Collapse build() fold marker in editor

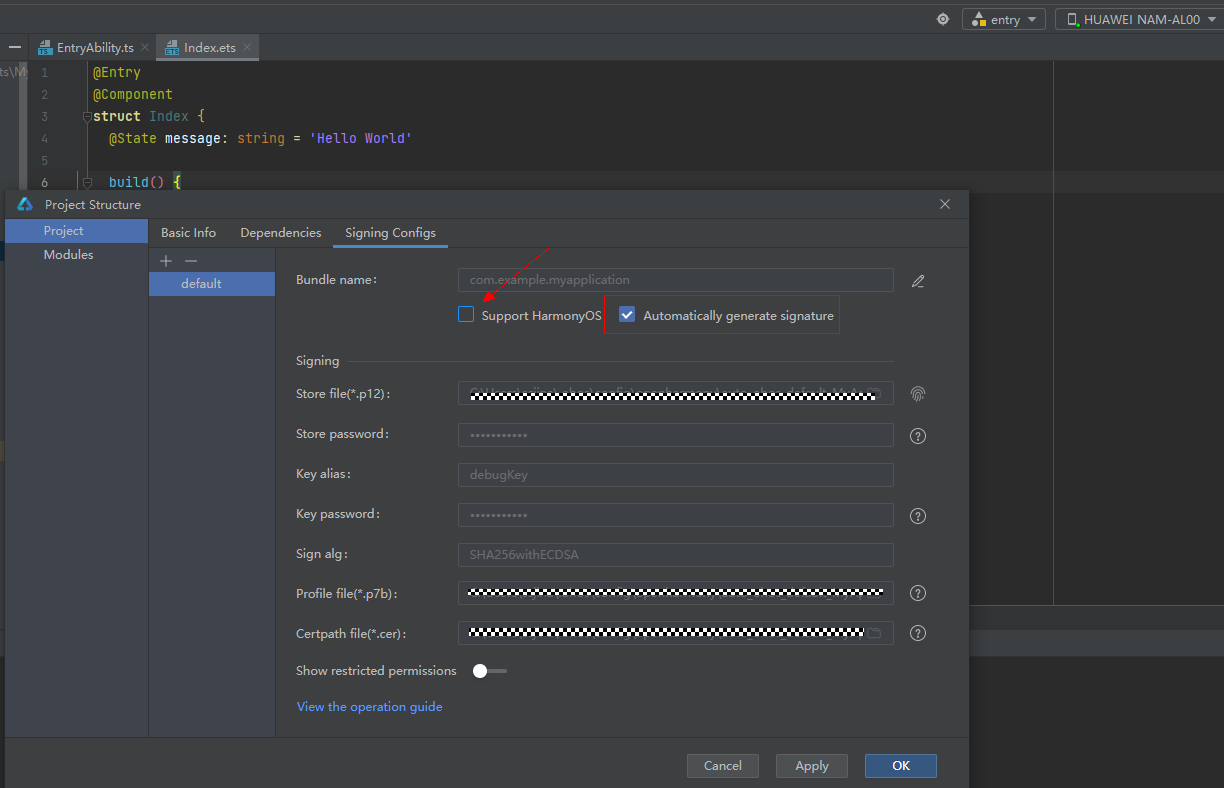[x=86, y=183]
